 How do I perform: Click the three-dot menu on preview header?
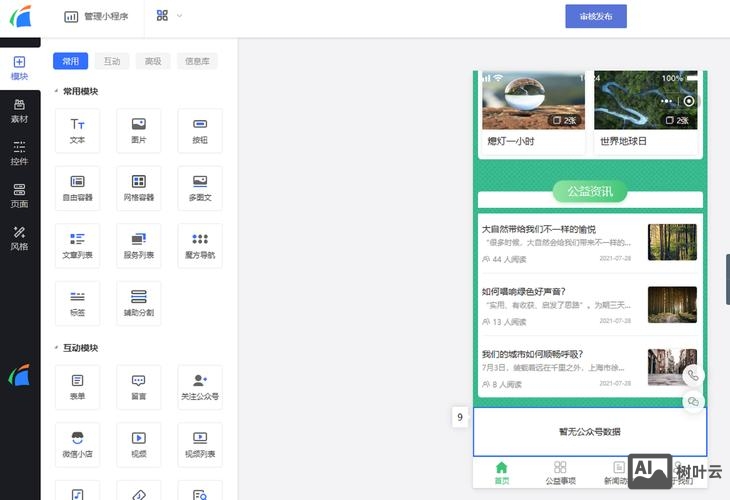click(666, 101)
